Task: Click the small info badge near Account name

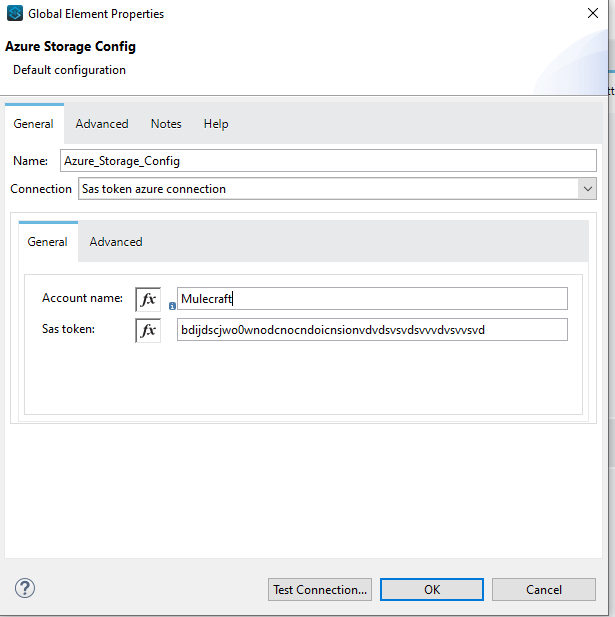Action: (x=172, y=306)
